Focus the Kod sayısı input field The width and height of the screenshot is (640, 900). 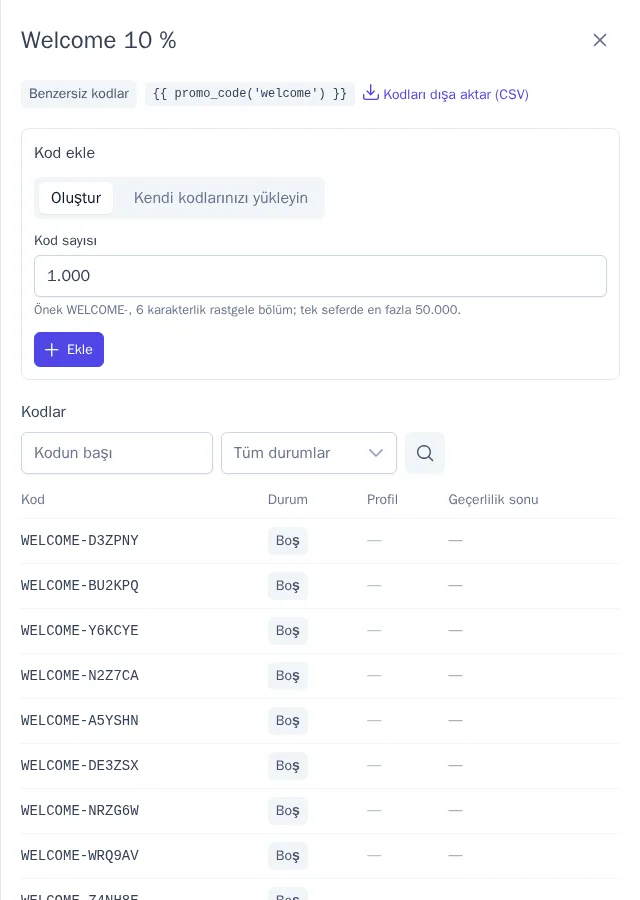click(x=320, y=276)
